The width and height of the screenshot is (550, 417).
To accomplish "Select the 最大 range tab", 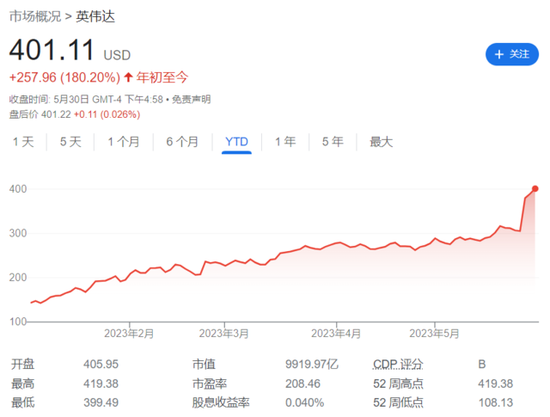I will [x=381, y=142].
